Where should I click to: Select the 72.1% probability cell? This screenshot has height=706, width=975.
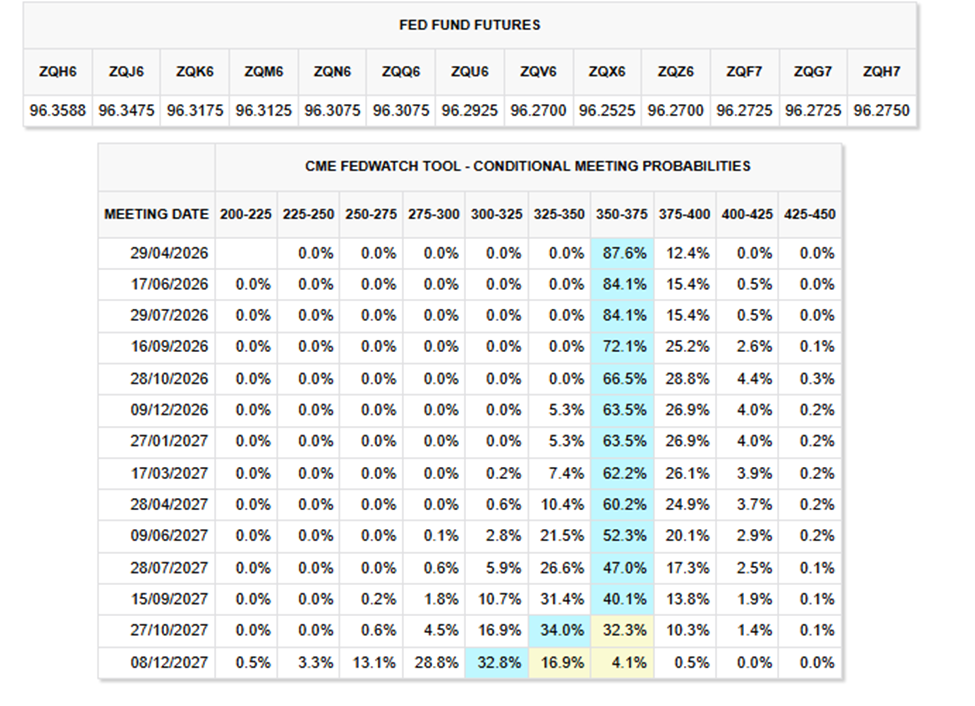[x=622, y=347]
